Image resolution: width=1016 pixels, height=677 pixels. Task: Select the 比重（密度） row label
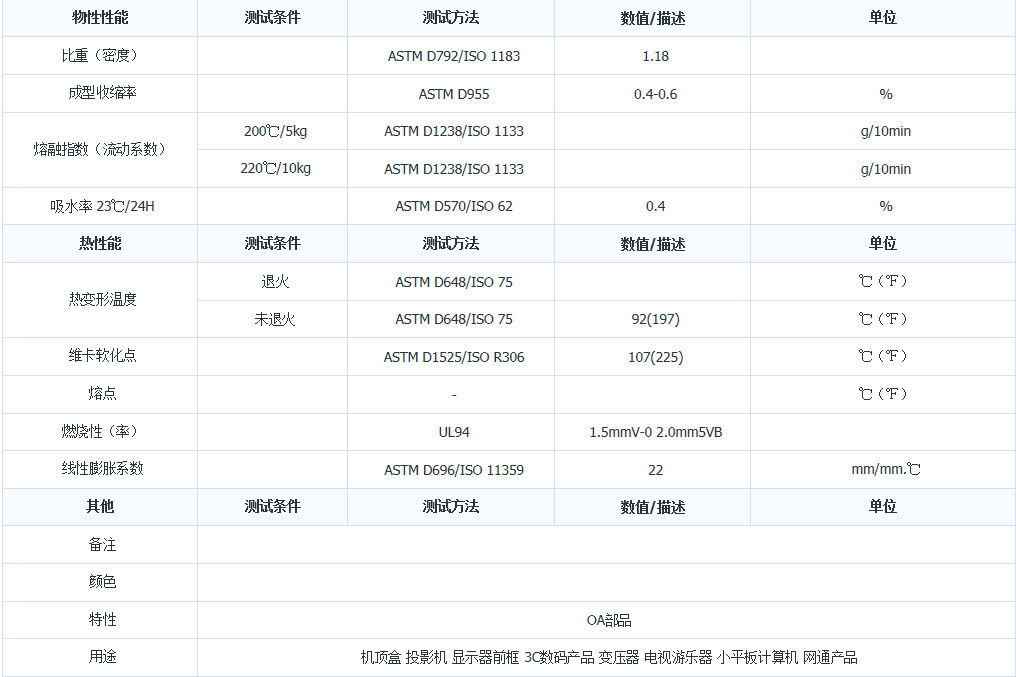(100, 56)
